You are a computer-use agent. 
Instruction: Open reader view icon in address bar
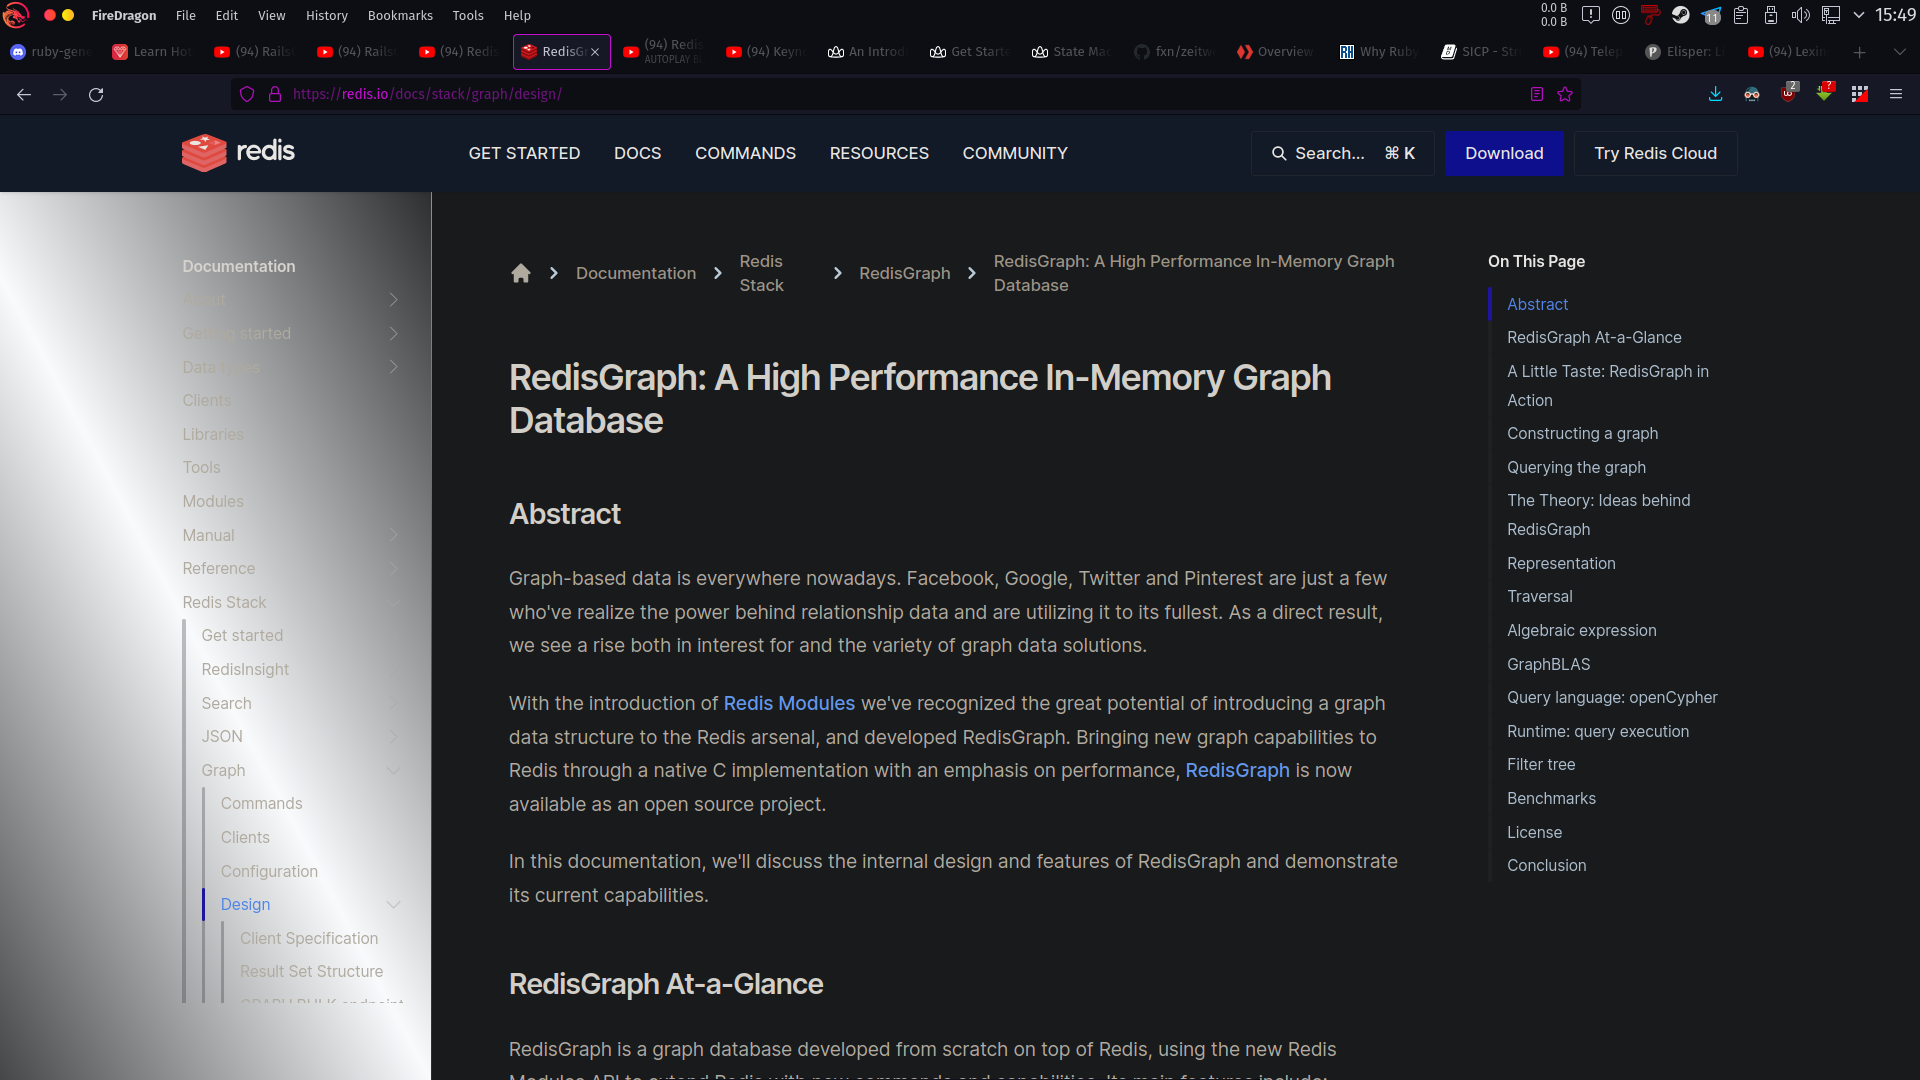tap(1537, 94)
